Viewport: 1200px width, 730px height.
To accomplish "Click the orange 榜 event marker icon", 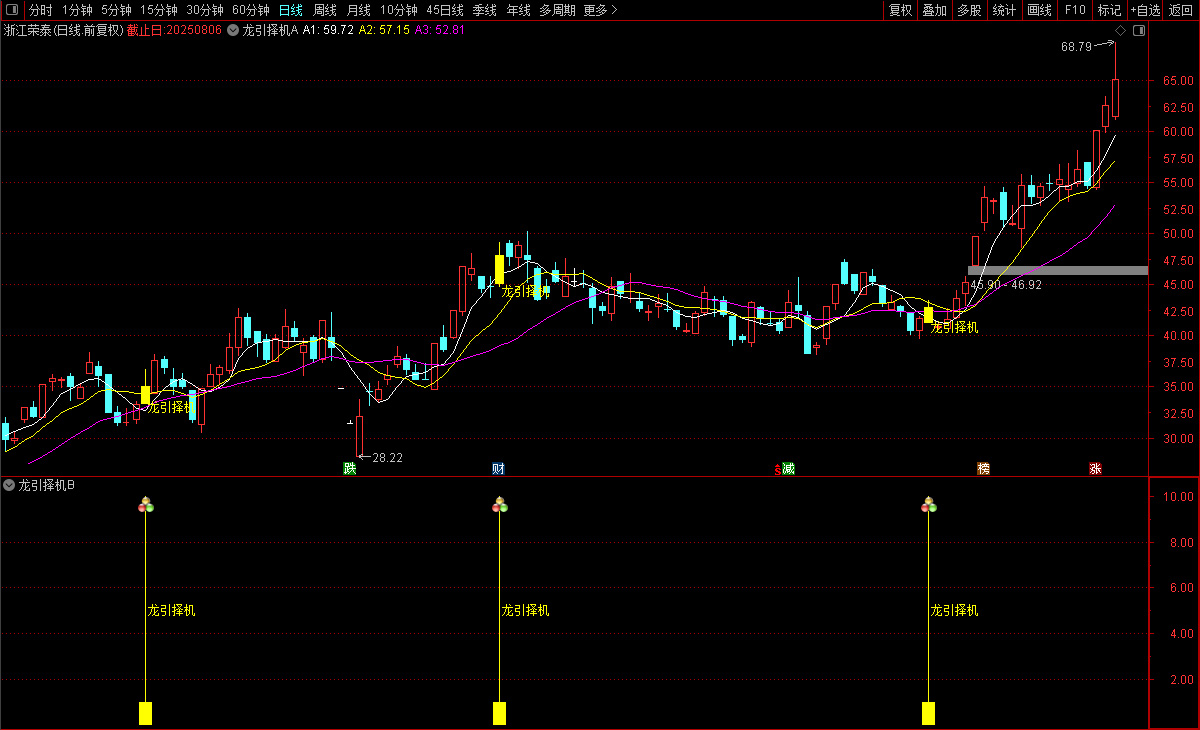I will point(984,468).
